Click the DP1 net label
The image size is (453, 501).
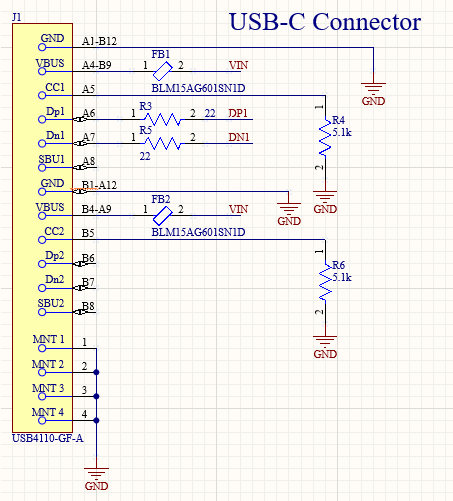point(238,113)
